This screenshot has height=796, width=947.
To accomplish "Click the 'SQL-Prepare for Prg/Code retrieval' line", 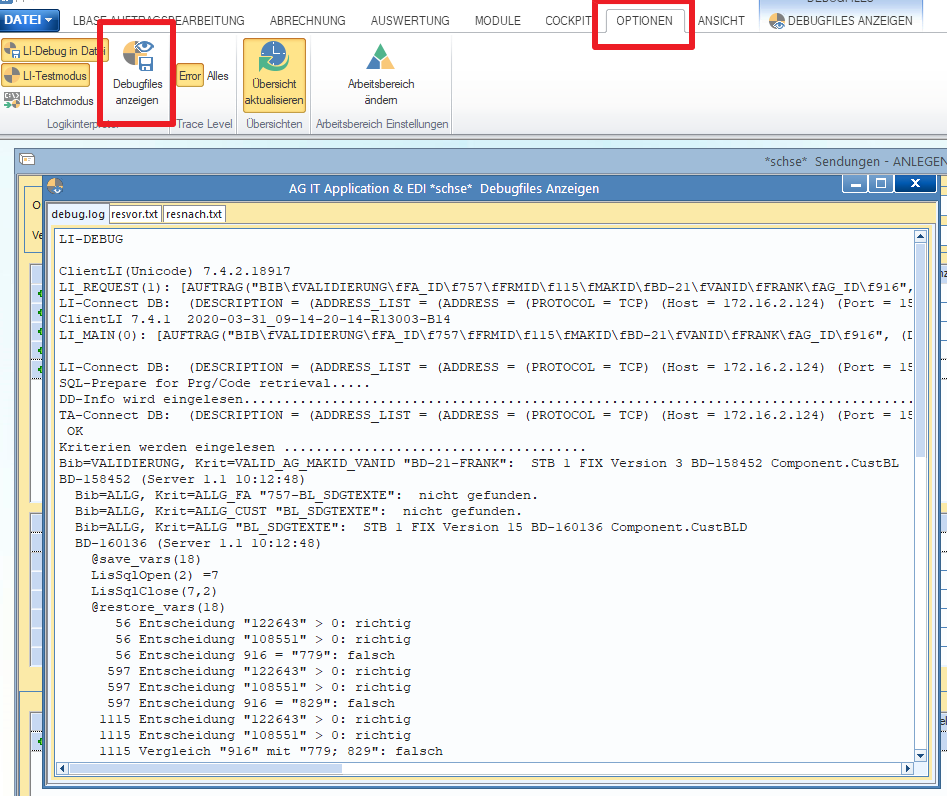I will [x=214, y=384].
